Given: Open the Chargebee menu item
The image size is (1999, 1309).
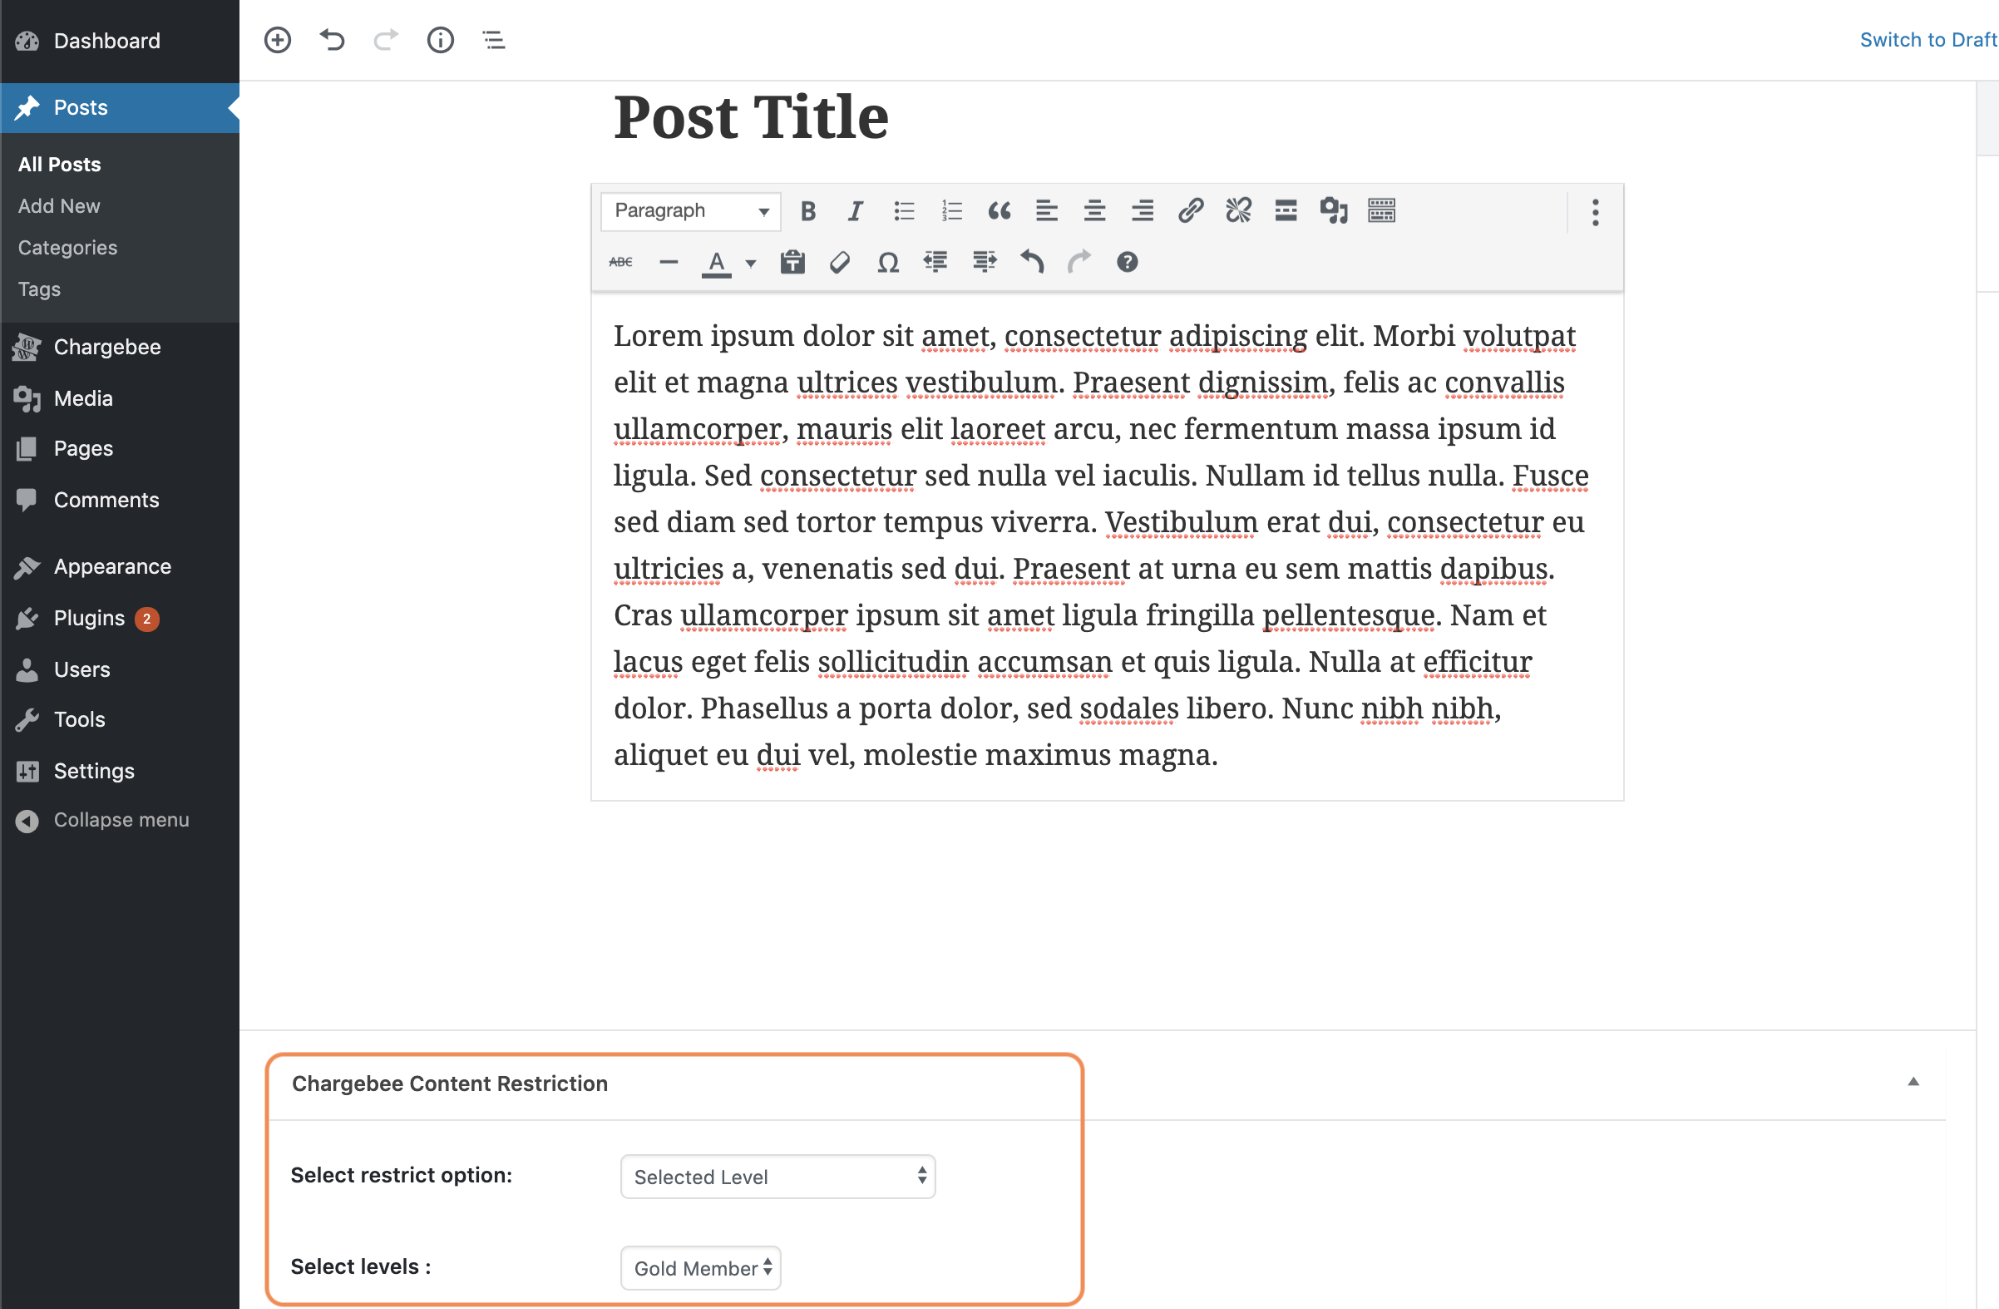Looking at the screenshot, I should 107,347.
